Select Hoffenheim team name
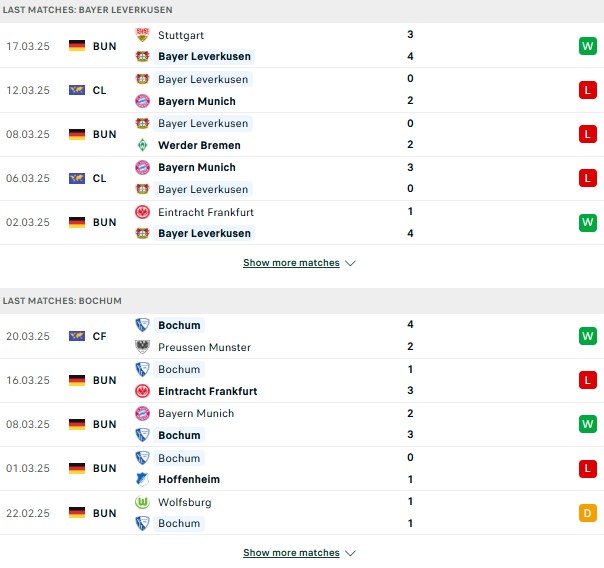Viewport: 604px width, 568px height. click(x=189, y=479)
